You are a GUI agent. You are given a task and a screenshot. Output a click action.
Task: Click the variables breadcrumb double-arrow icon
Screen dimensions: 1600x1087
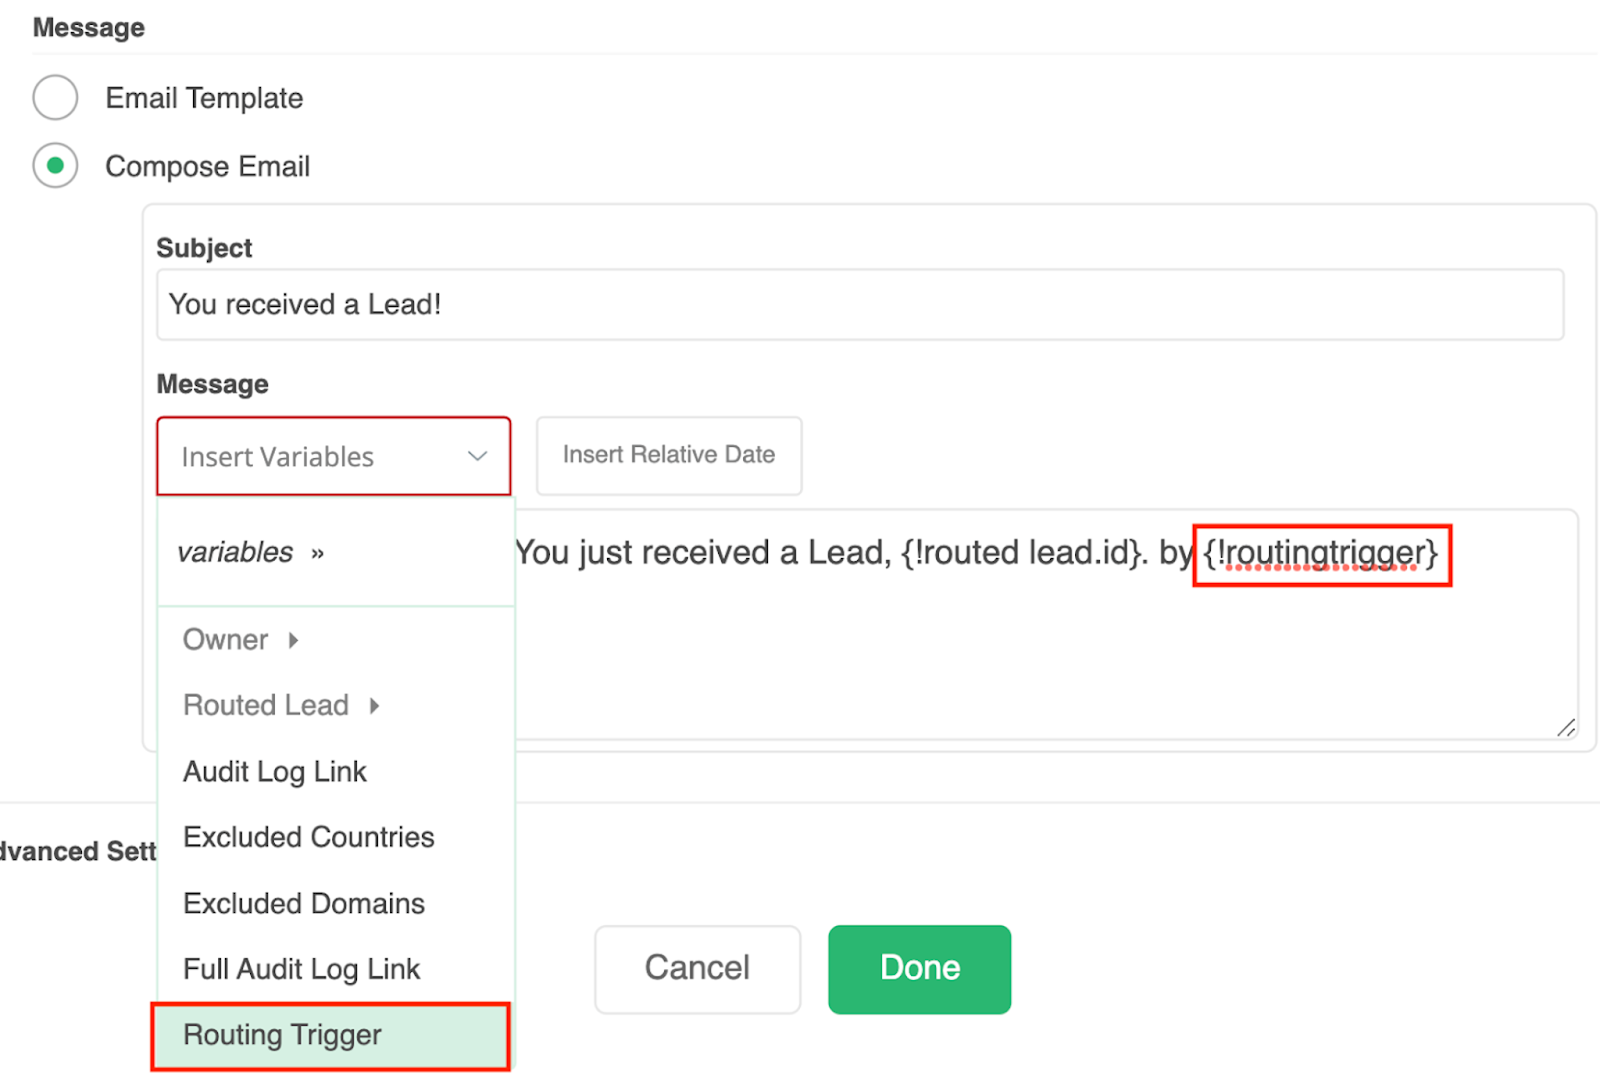click(x=317, y=553)
